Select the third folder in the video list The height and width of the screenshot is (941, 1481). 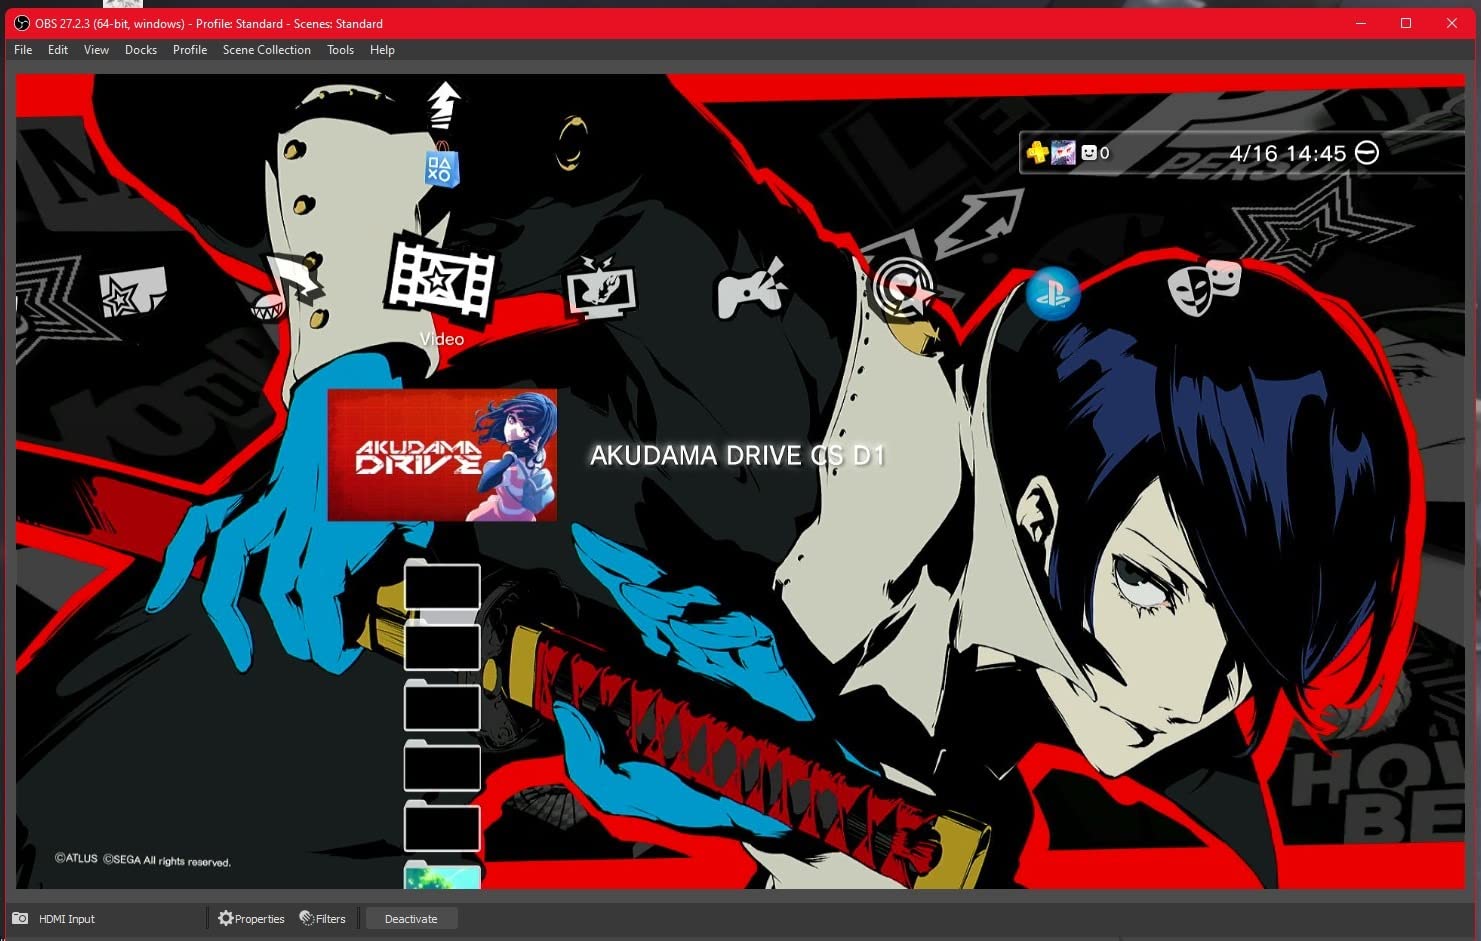click(x=442, y=706)
